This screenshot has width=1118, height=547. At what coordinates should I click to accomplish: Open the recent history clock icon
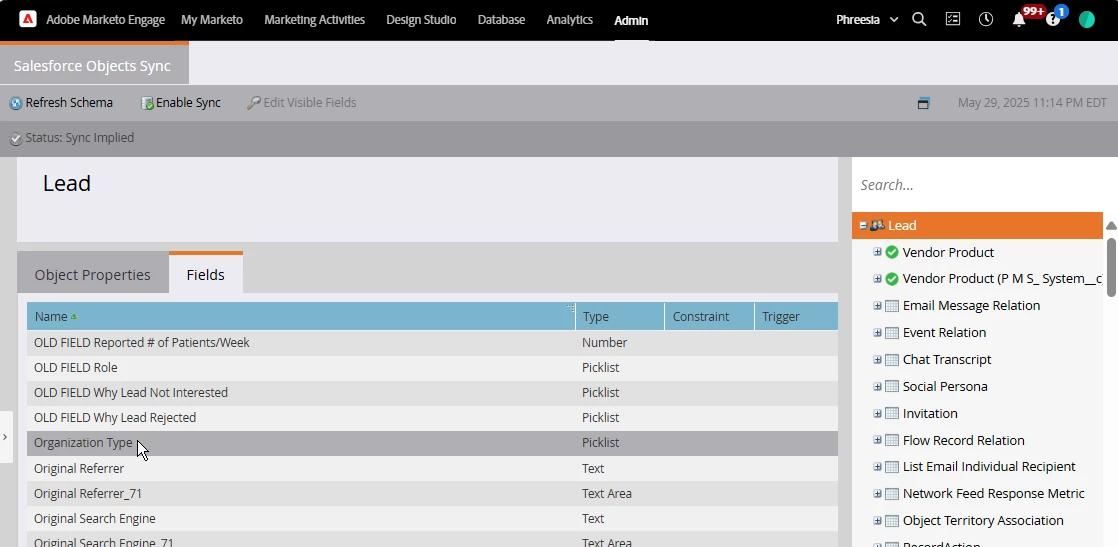coord(986,20)
